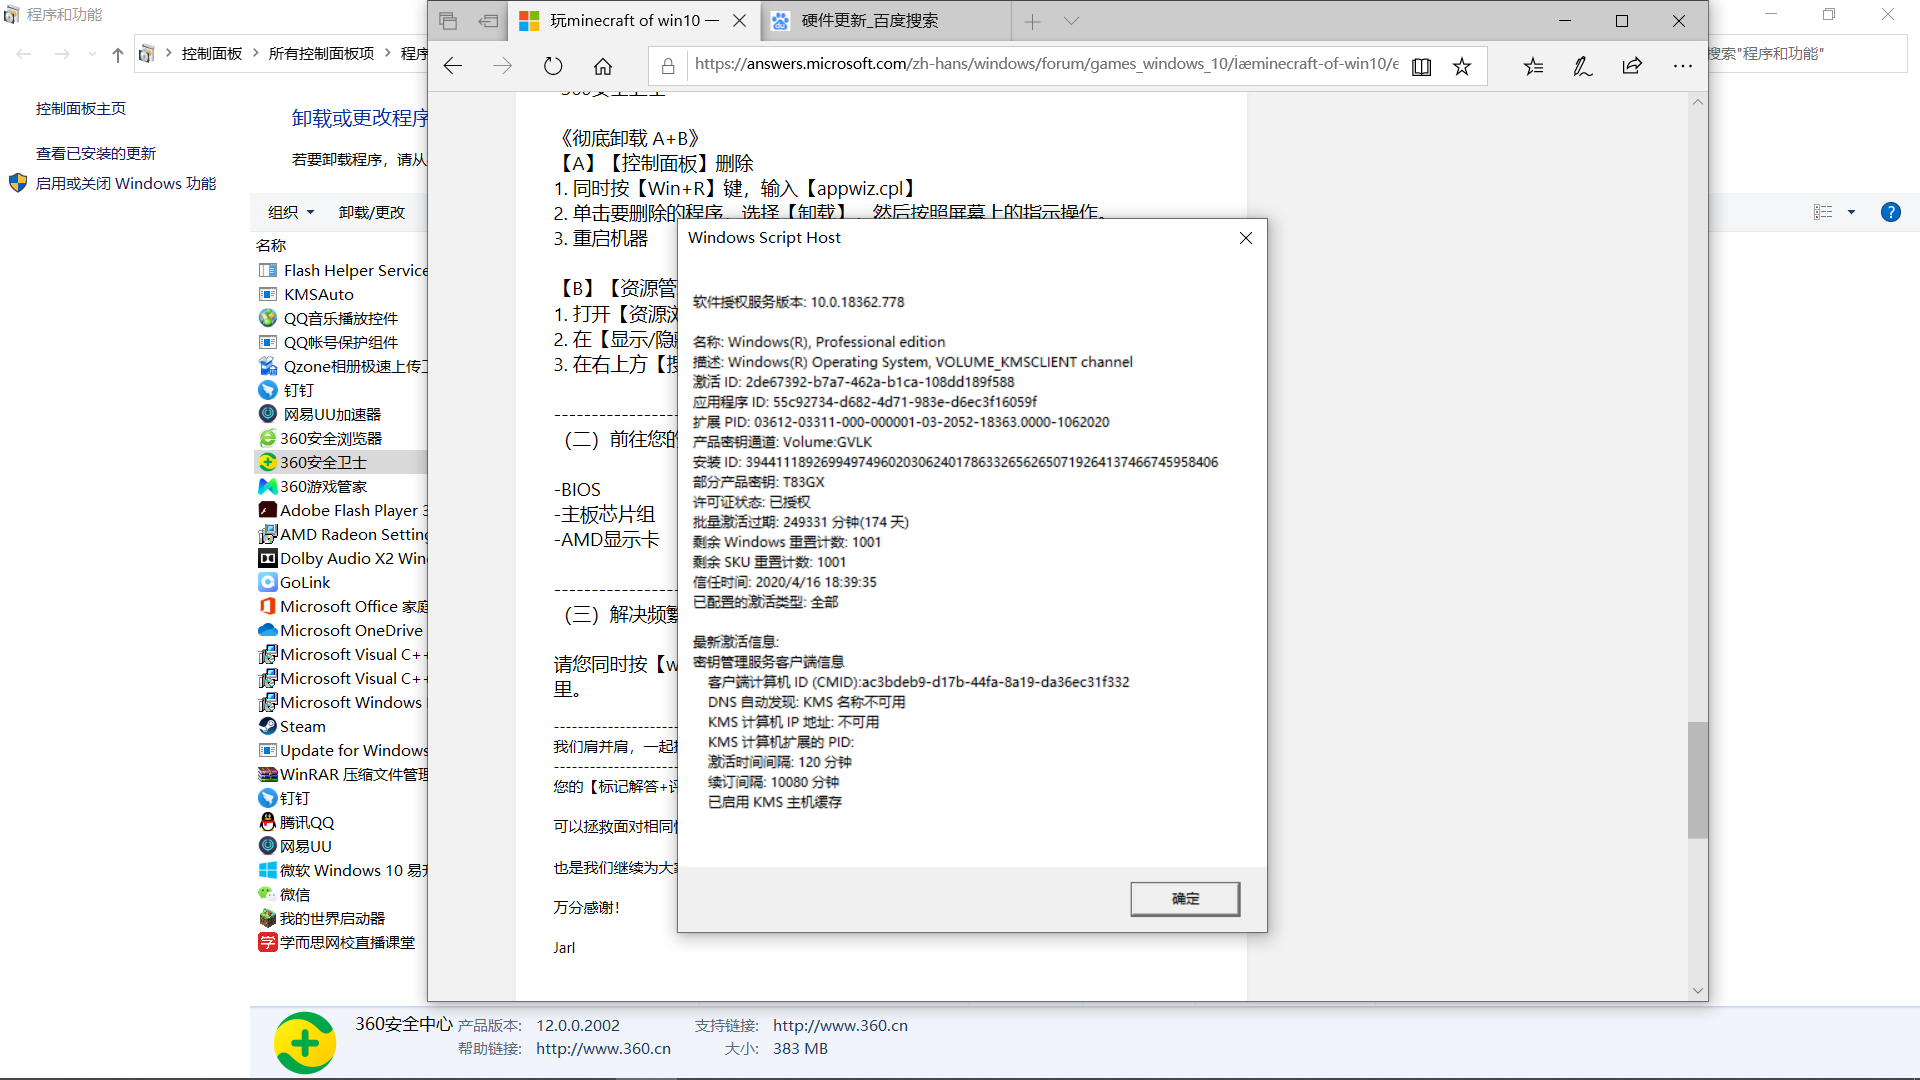
Task: Select 360安全卫士 entry
Action: [x=342, y=462]
